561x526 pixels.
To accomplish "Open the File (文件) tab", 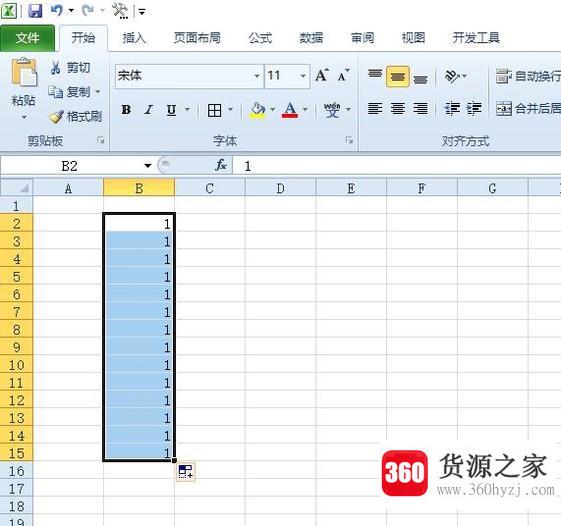I will click(x=27, y=38).
